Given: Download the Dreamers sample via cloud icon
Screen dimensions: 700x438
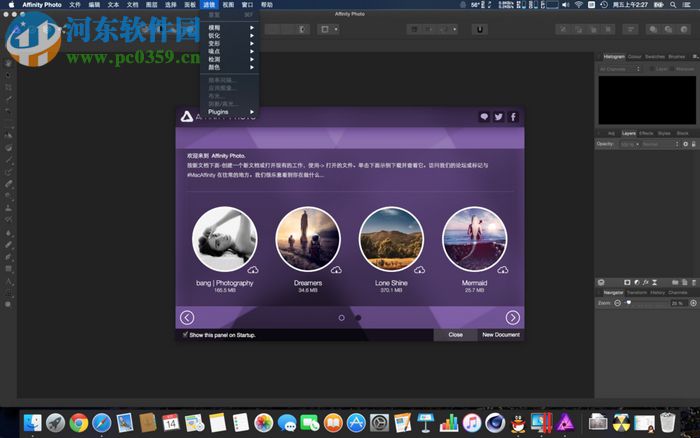Looking at the screenshot, I should click(336, 270).
